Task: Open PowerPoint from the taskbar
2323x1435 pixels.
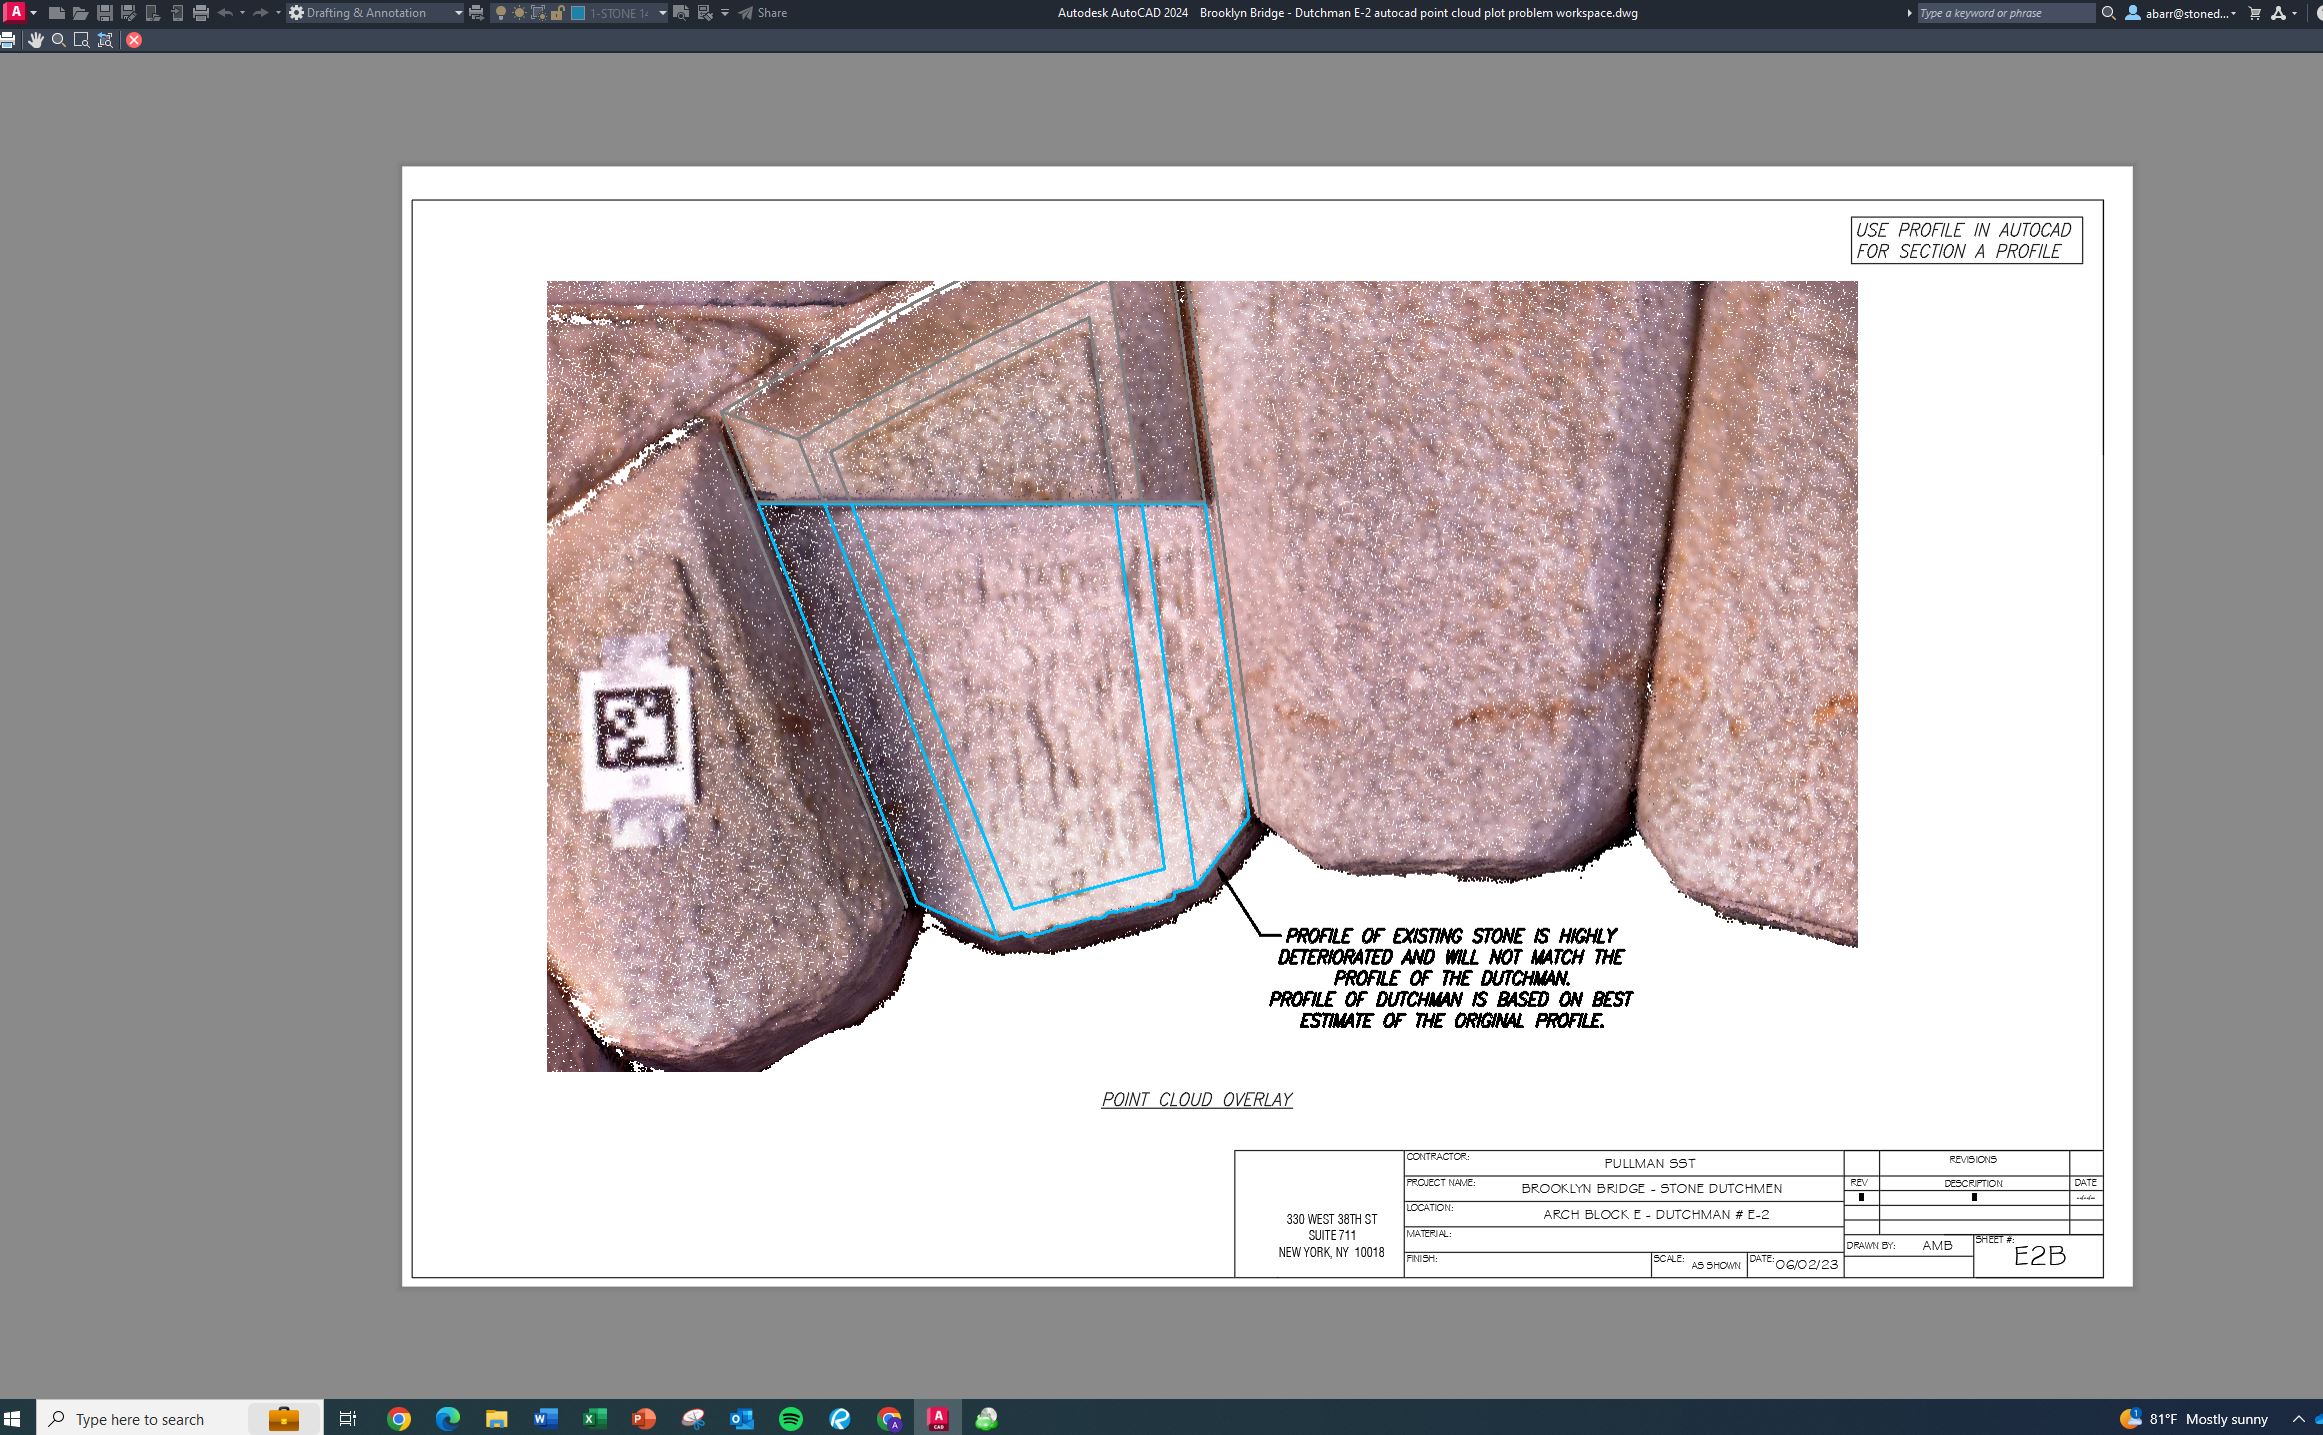Action: click(x=644, y=1418)
